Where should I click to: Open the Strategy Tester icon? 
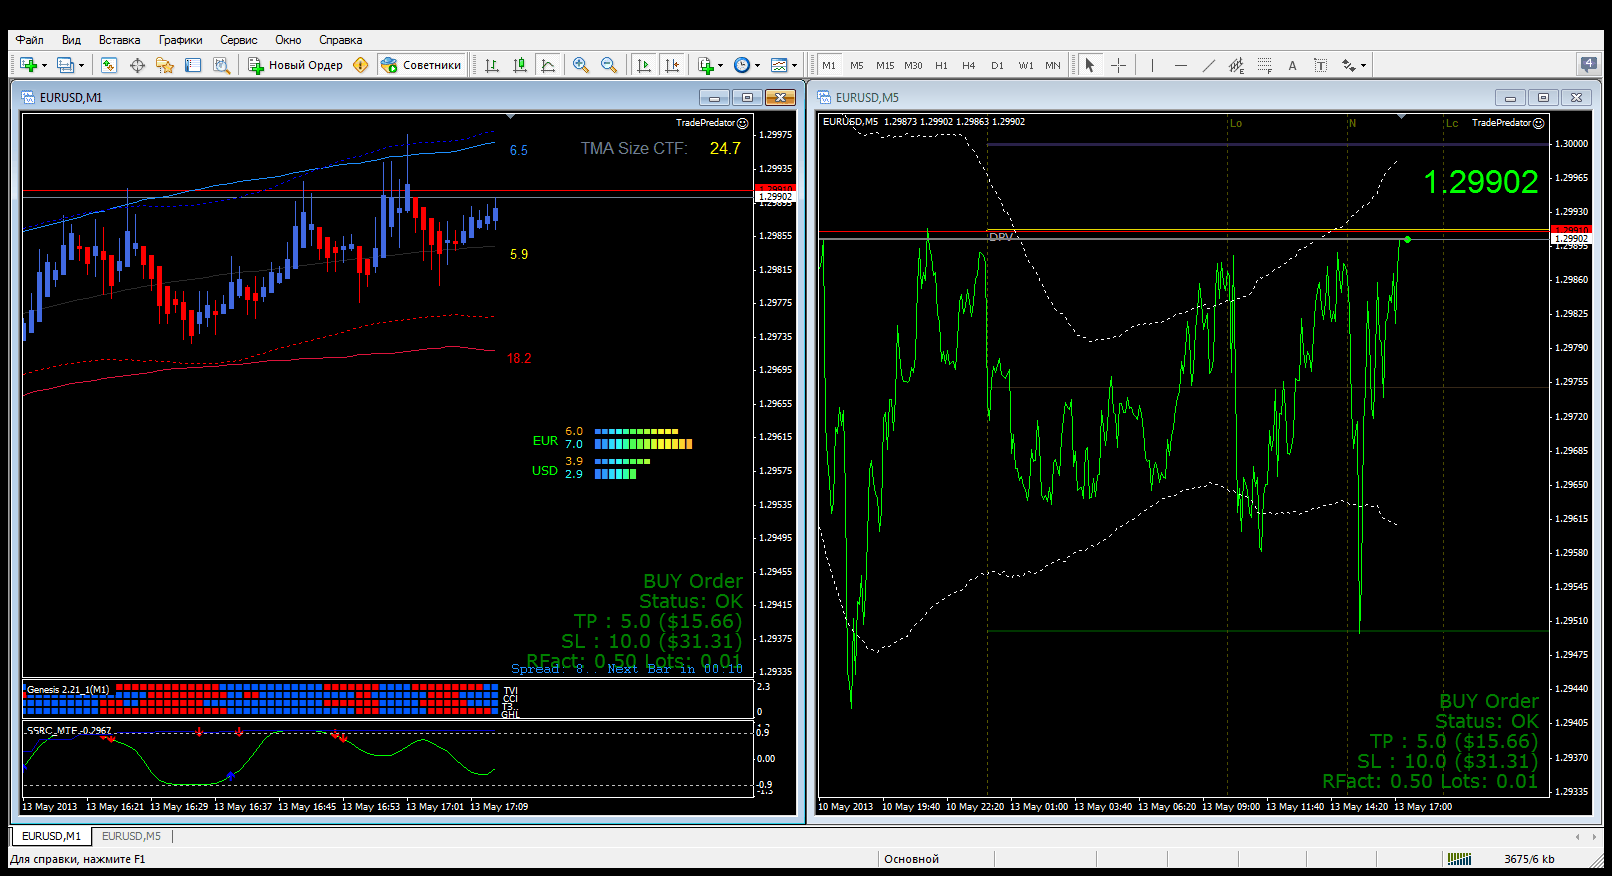[x=221, y=65]
